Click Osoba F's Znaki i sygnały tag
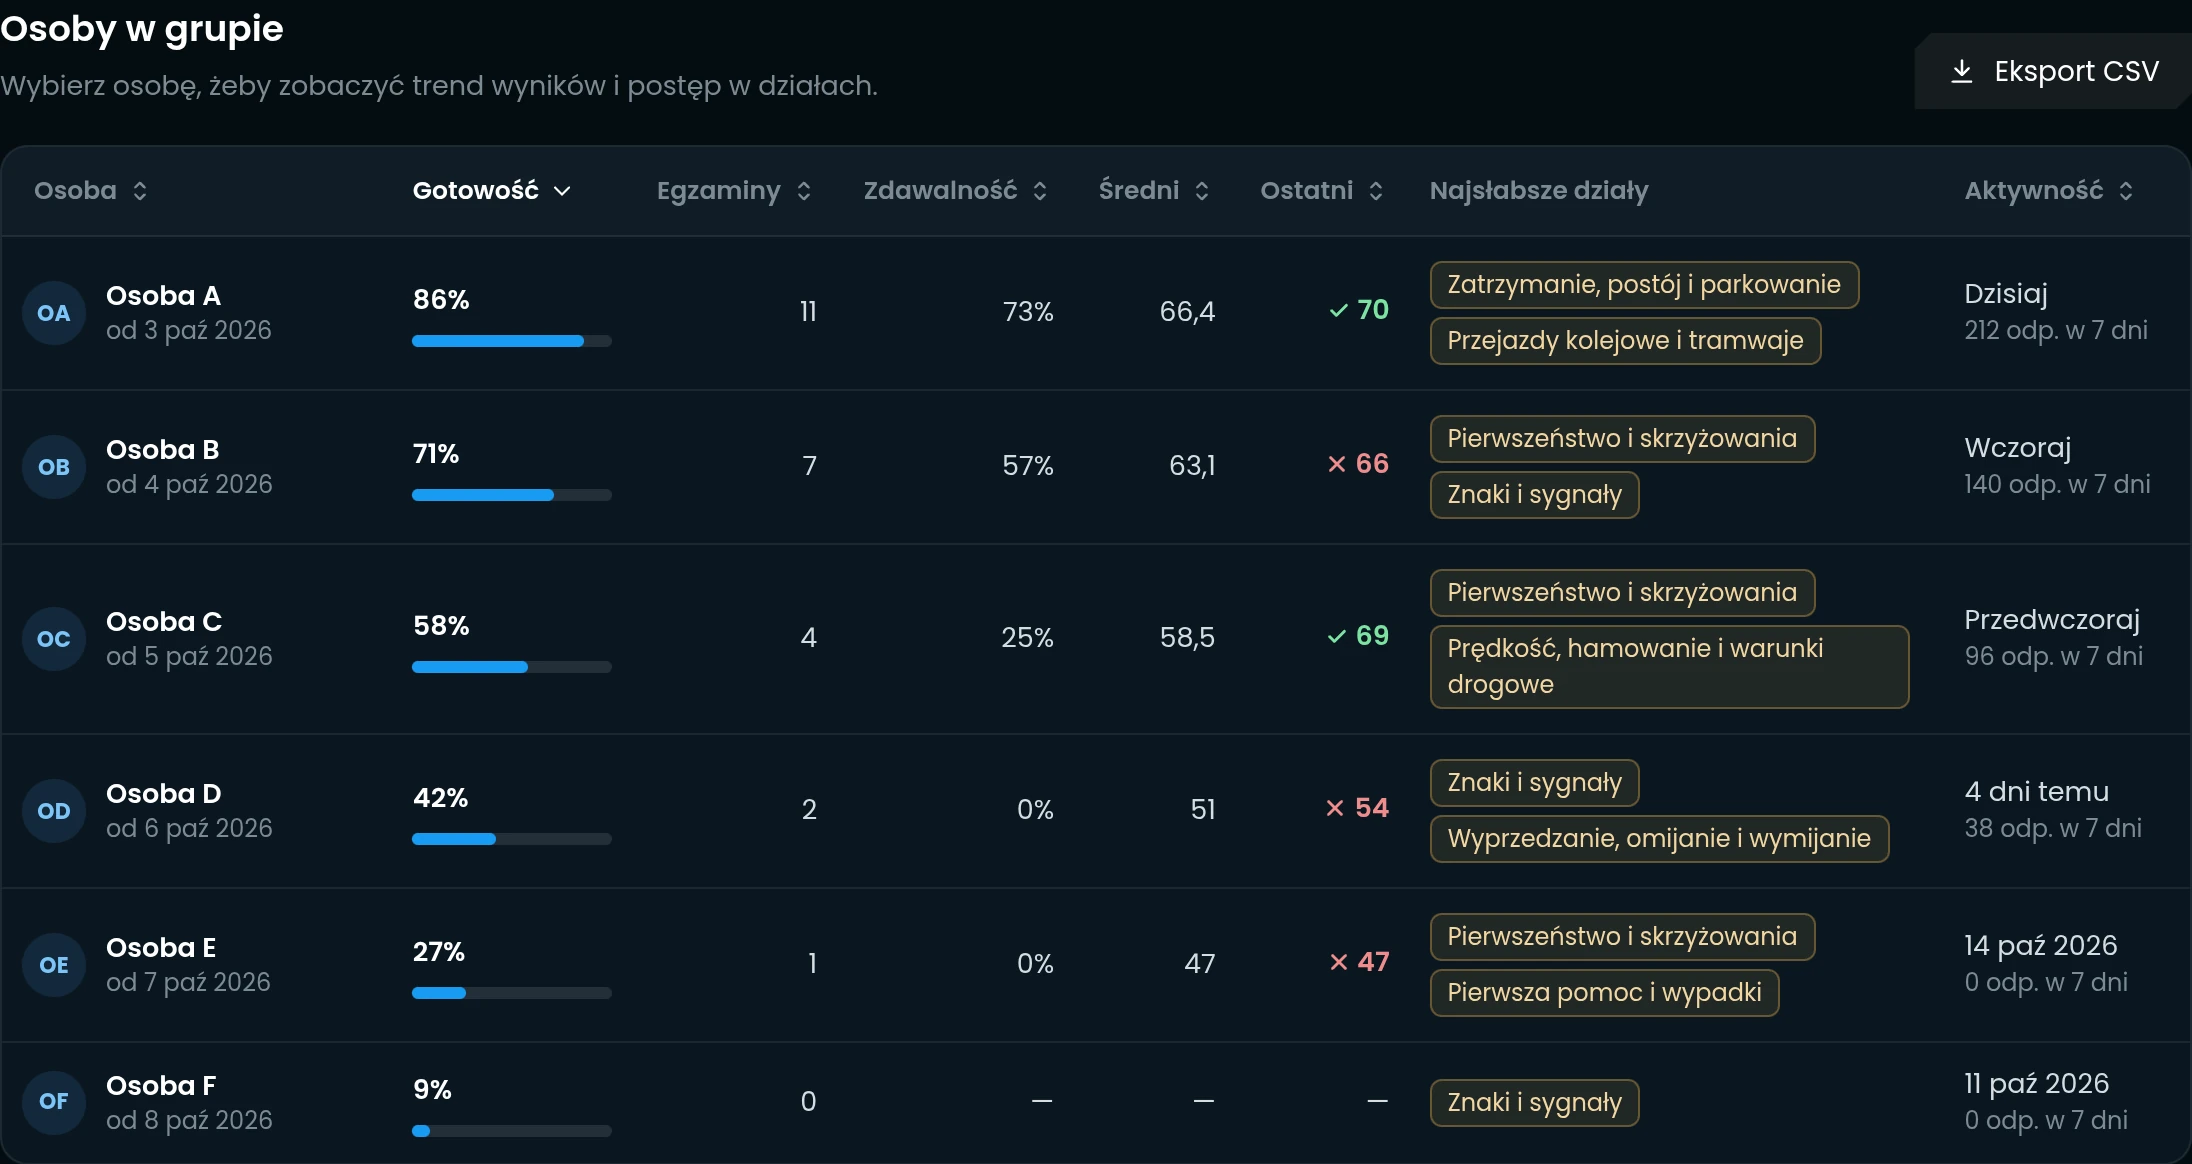This screenshot has height=1164, width=2192. pyautogui.click(x=1534, y=1103)
